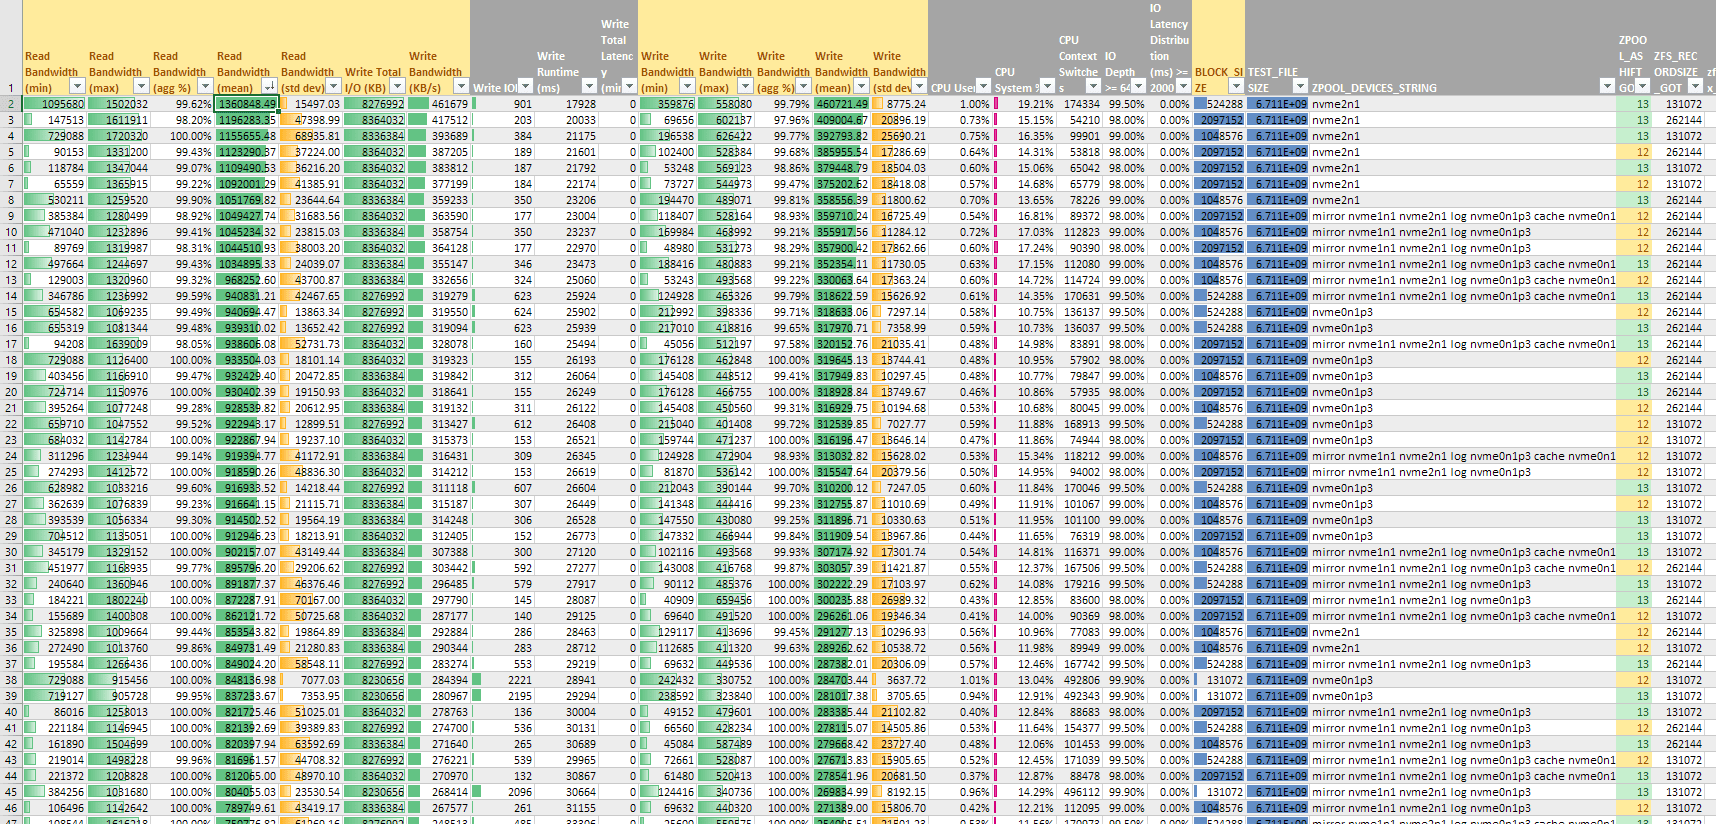Select cell containing 26989.32

coord(899,600)
